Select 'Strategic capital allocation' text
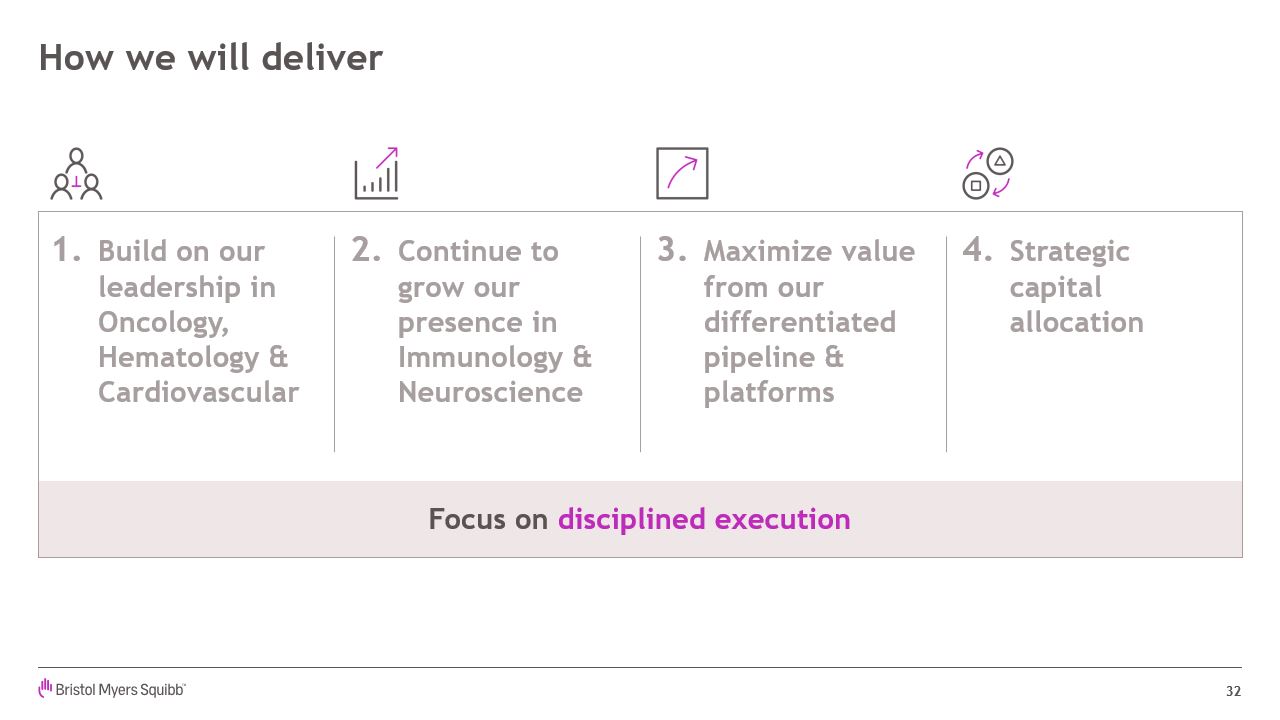The width and height of the screenshot is (1280, 720). [x=1076, y=286]
